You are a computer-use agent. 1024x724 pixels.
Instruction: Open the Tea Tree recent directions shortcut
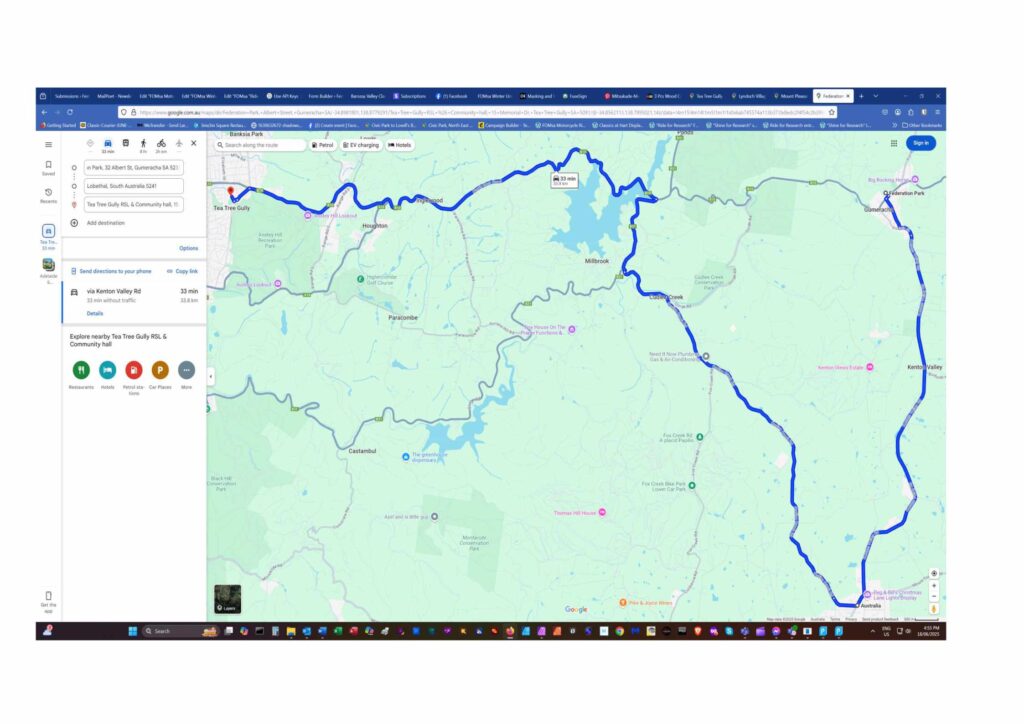coord(48,236)
